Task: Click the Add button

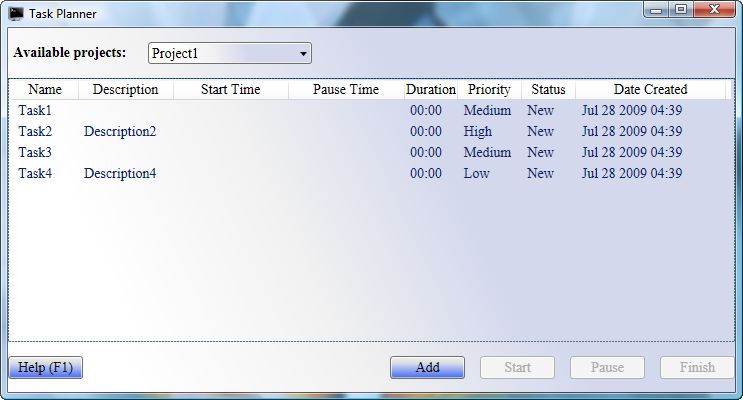Action: (427, 367)
